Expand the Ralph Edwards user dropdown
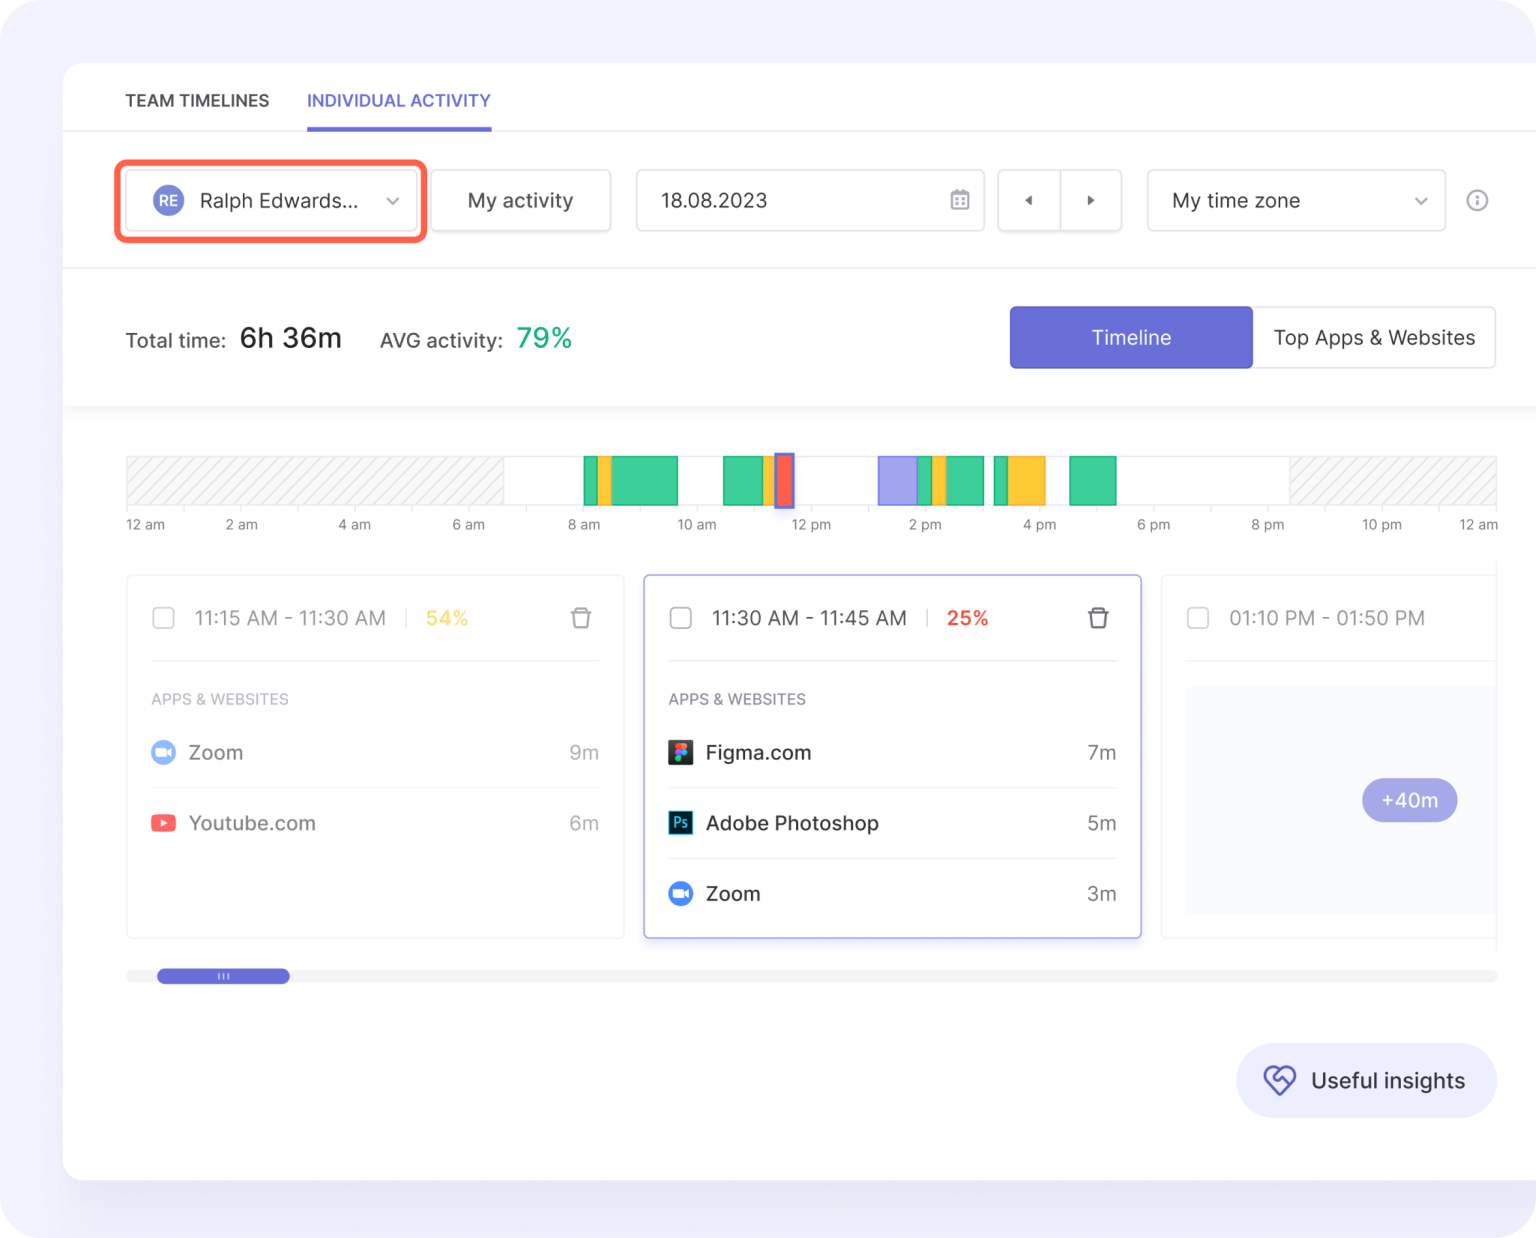This screenshot has width=1536, height=1238. click(392, 200)
